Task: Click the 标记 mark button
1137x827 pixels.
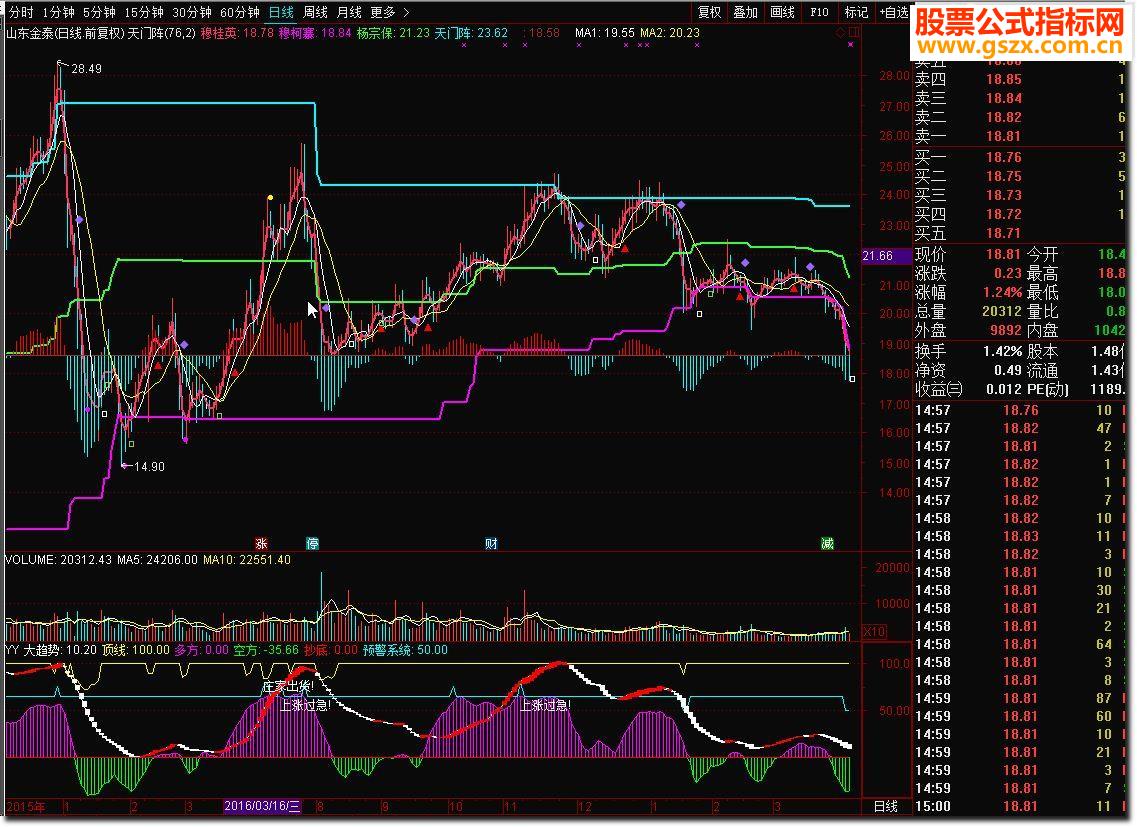Action: [x=856, y=12]
